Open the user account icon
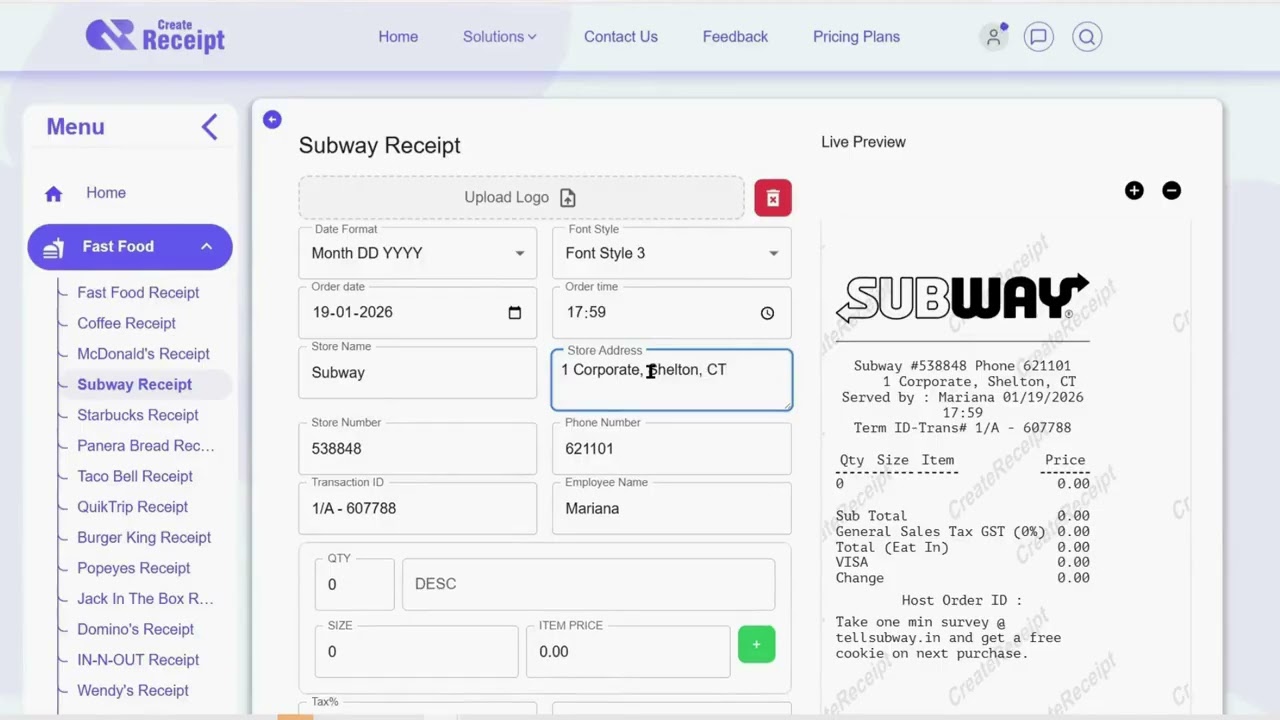 tap(993, 37)
